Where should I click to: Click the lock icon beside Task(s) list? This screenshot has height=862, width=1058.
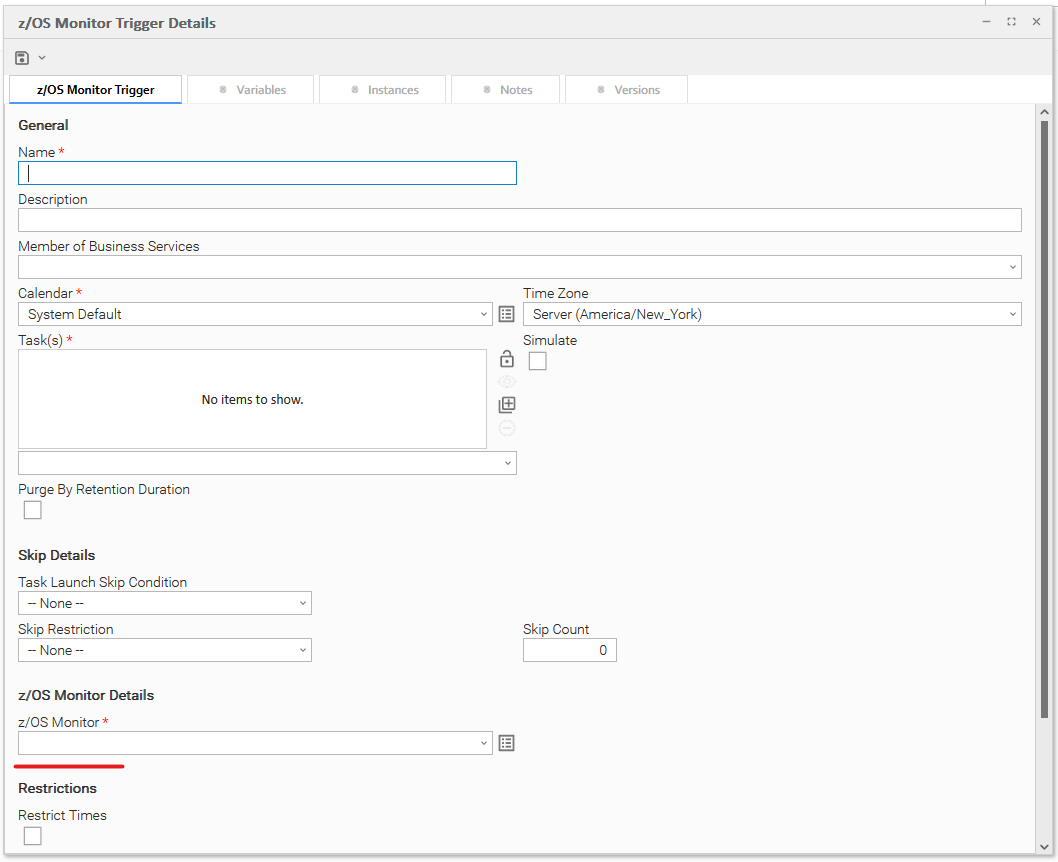coord(507,359)
